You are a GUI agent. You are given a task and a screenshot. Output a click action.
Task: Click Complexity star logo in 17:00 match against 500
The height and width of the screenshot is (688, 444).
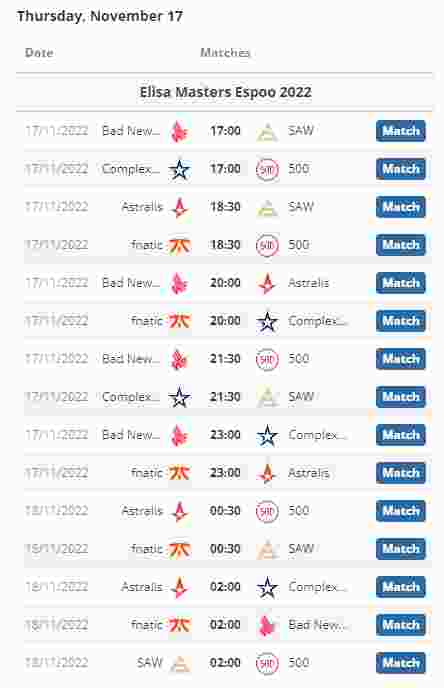click(x=180, y=169)
